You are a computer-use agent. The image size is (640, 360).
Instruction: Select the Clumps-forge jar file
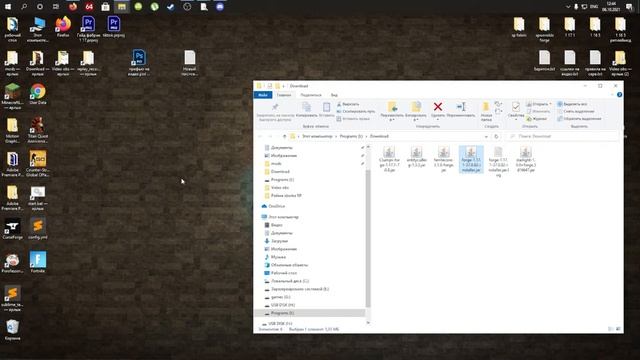coord(389,159)
